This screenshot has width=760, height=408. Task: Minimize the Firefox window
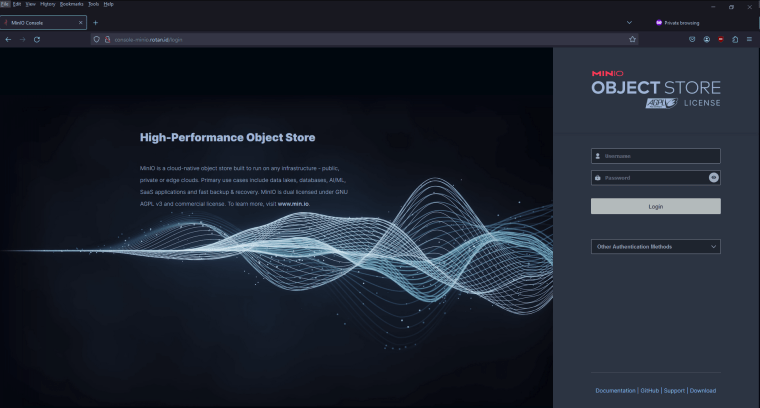pyautogui.click(x=713, y=7)
